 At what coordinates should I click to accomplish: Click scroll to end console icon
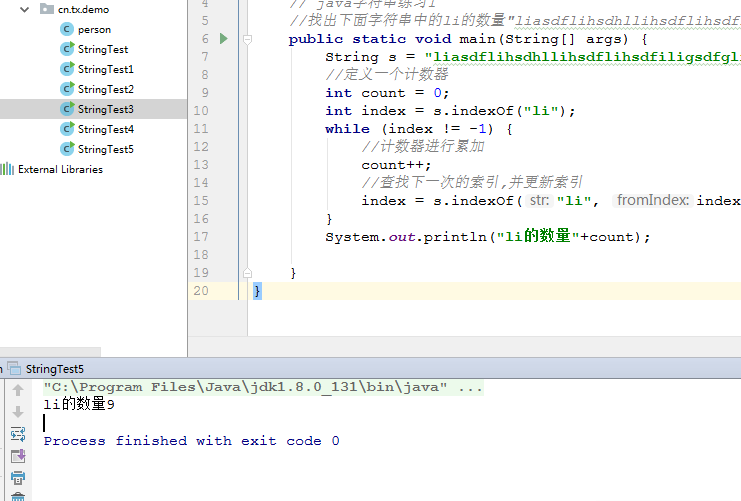[18, 456]
